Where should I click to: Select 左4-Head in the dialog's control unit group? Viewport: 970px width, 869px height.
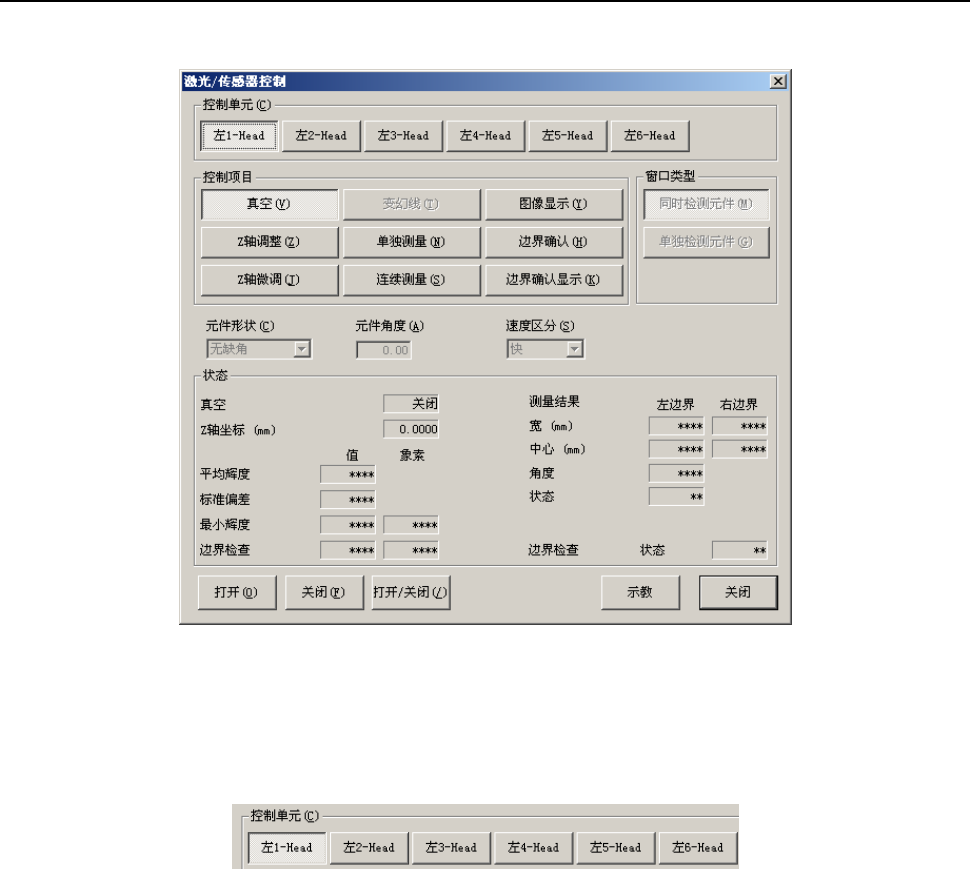(486, 136)
